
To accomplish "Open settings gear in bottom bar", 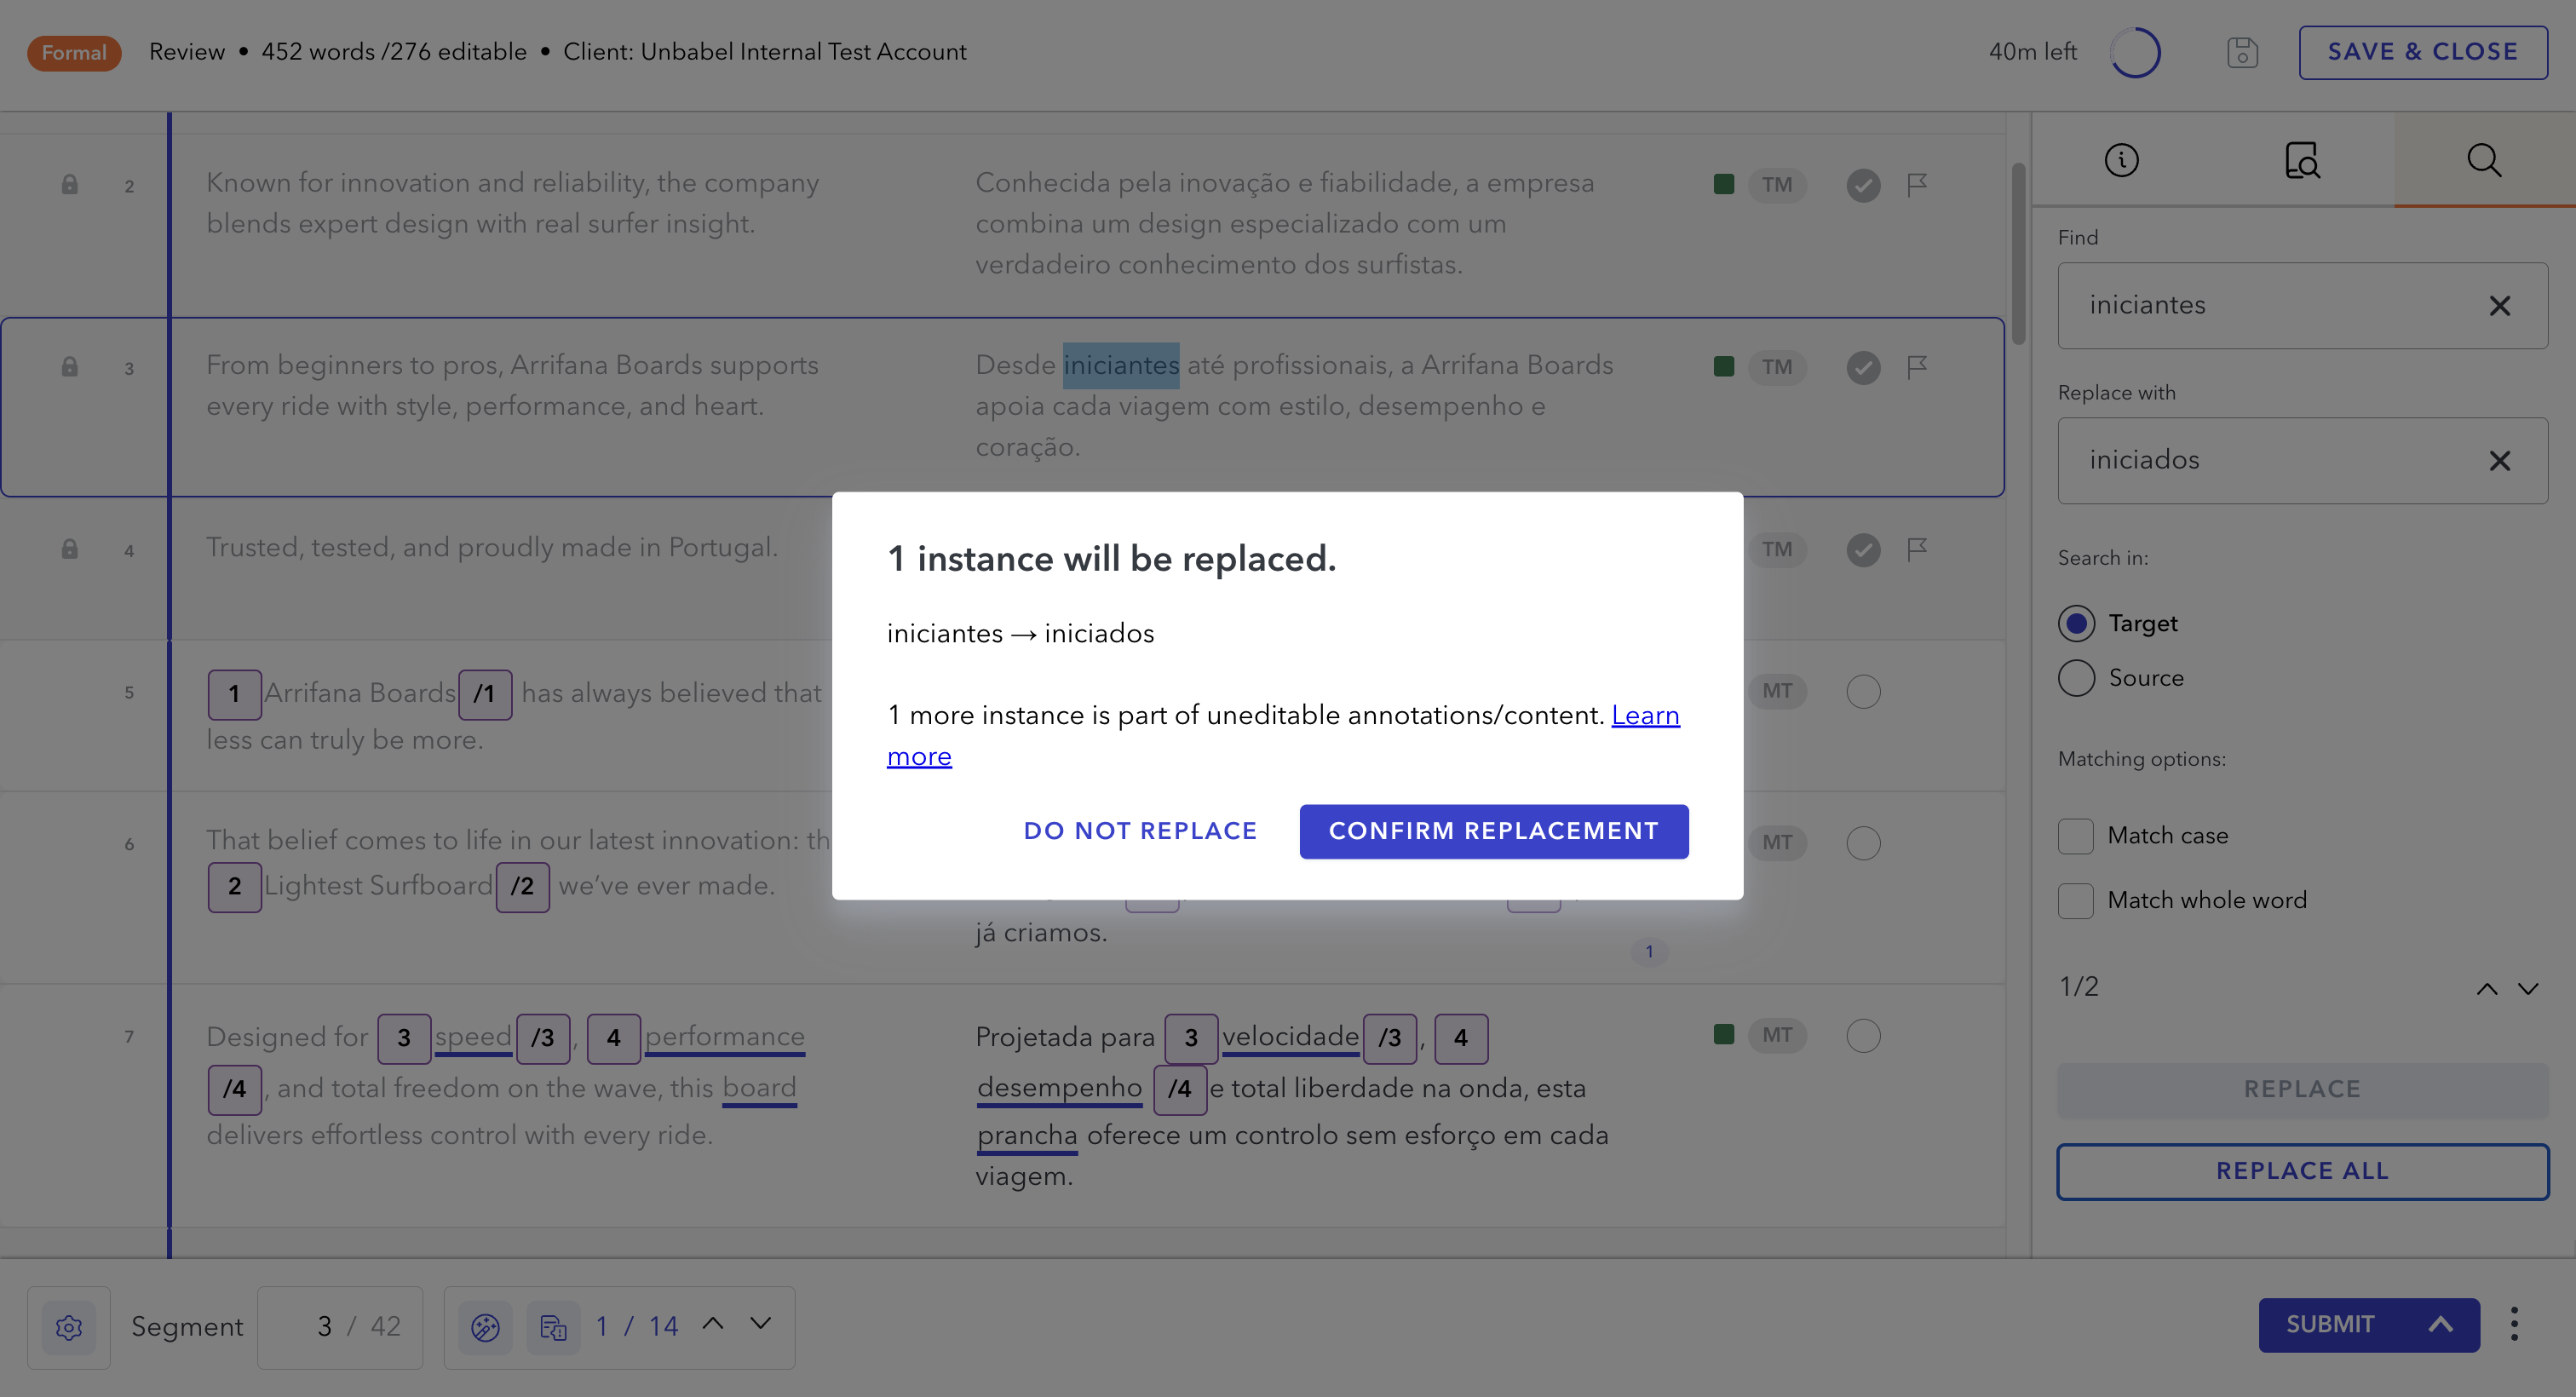I will pyautogui.click(x=69, y=1327).
